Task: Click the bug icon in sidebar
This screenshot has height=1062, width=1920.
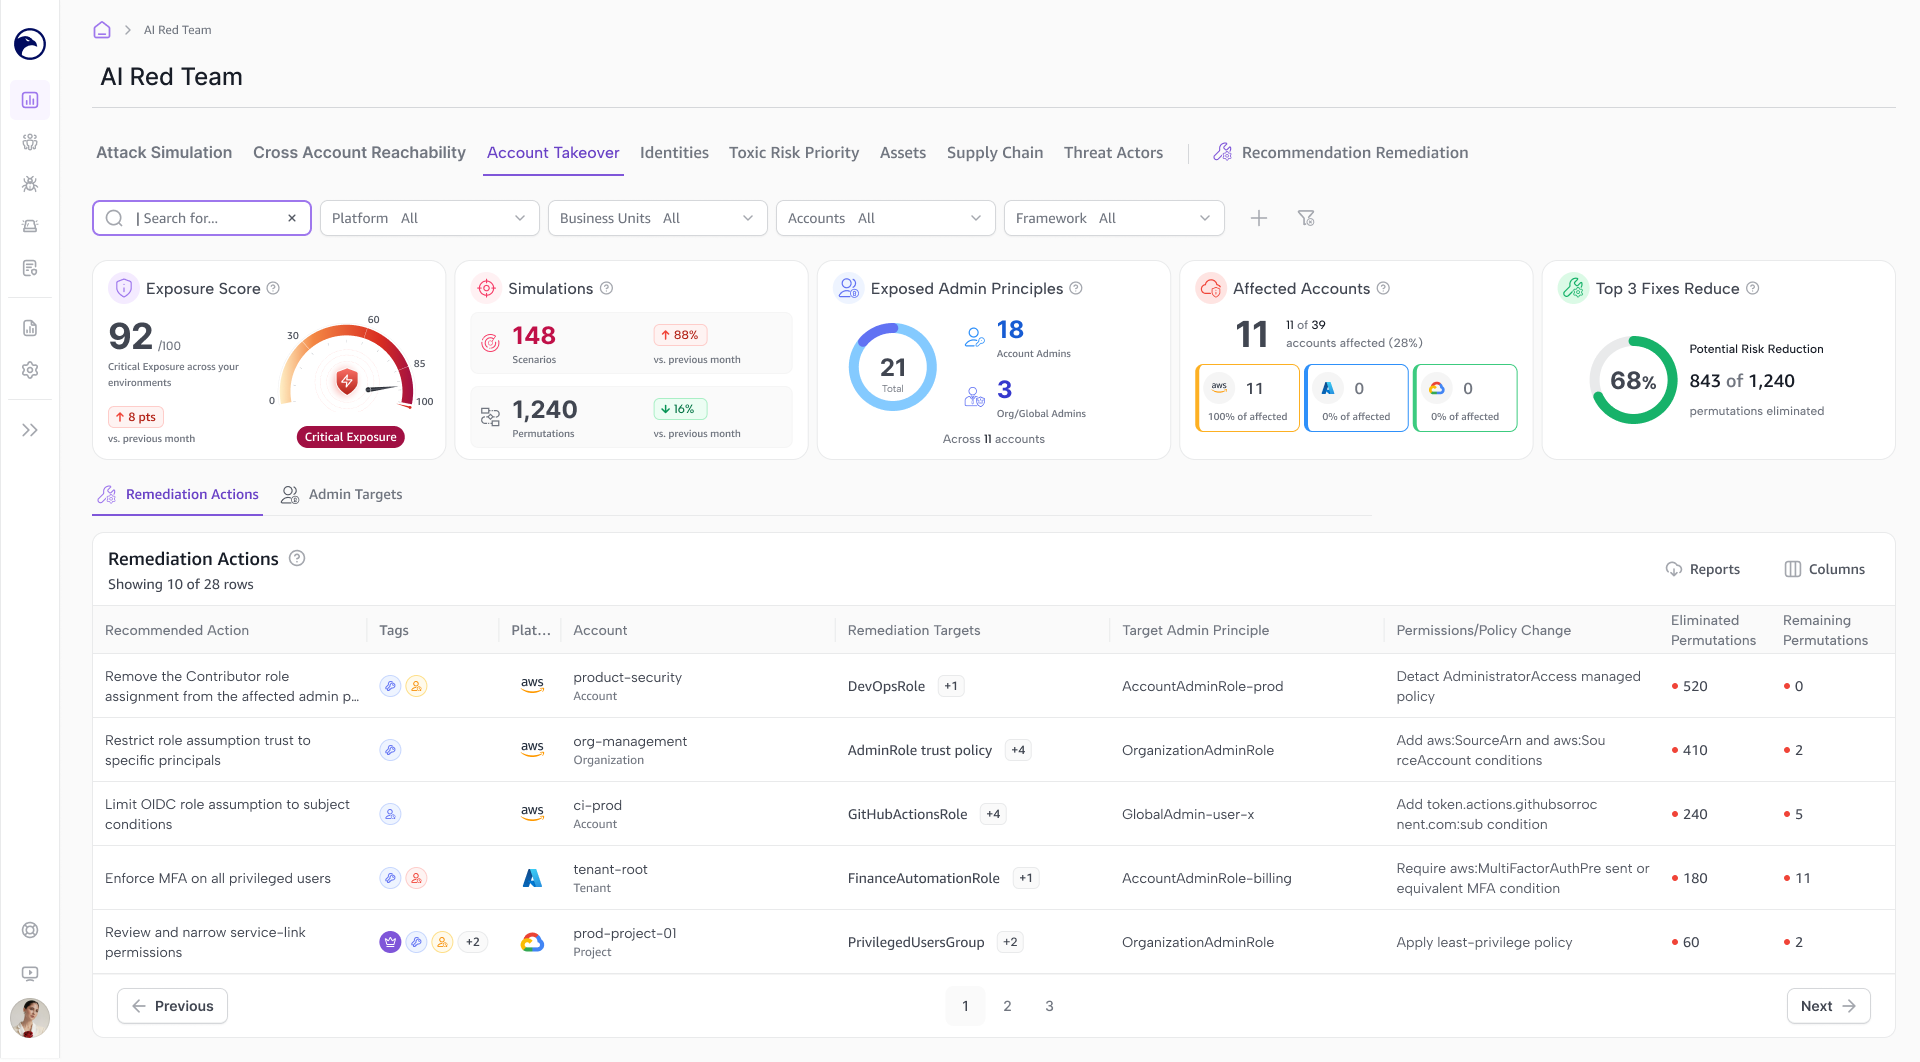Action: click(x=30, y=184)
